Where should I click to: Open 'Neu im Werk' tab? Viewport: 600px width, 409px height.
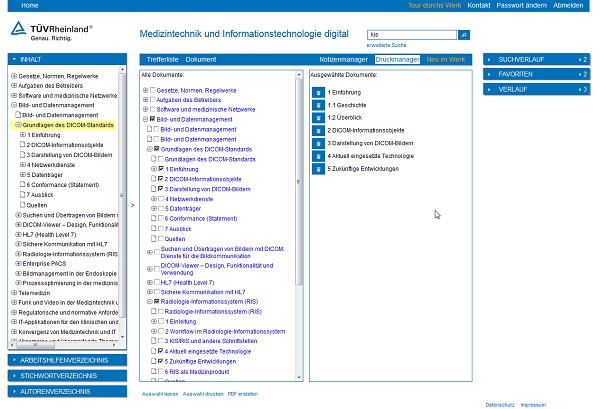pos(446,60)
